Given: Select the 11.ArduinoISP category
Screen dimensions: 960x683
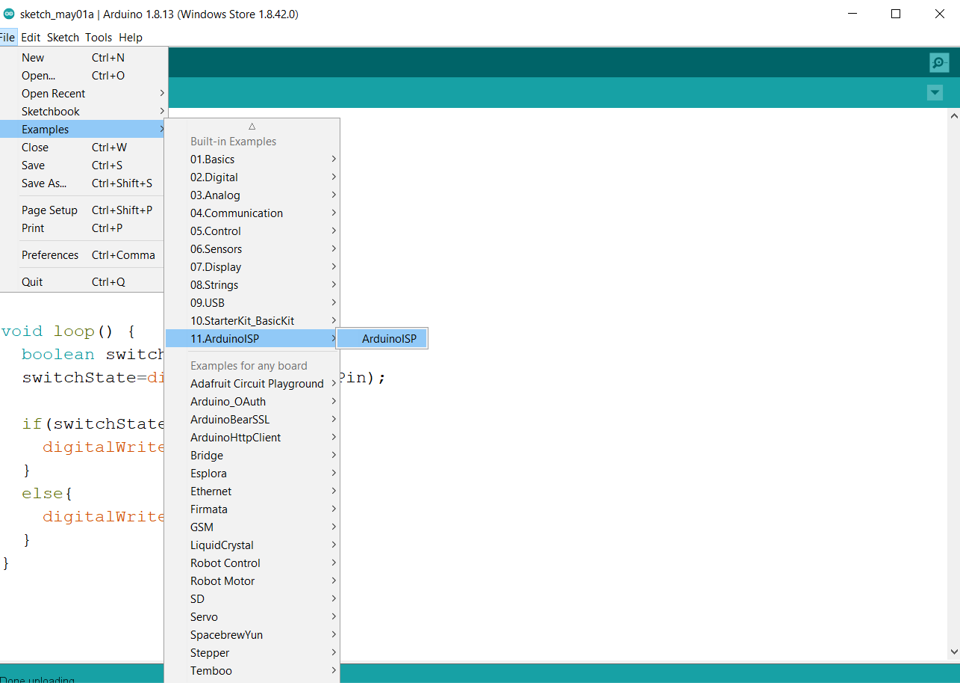Looking at the screenshot, I should (252, 338).
